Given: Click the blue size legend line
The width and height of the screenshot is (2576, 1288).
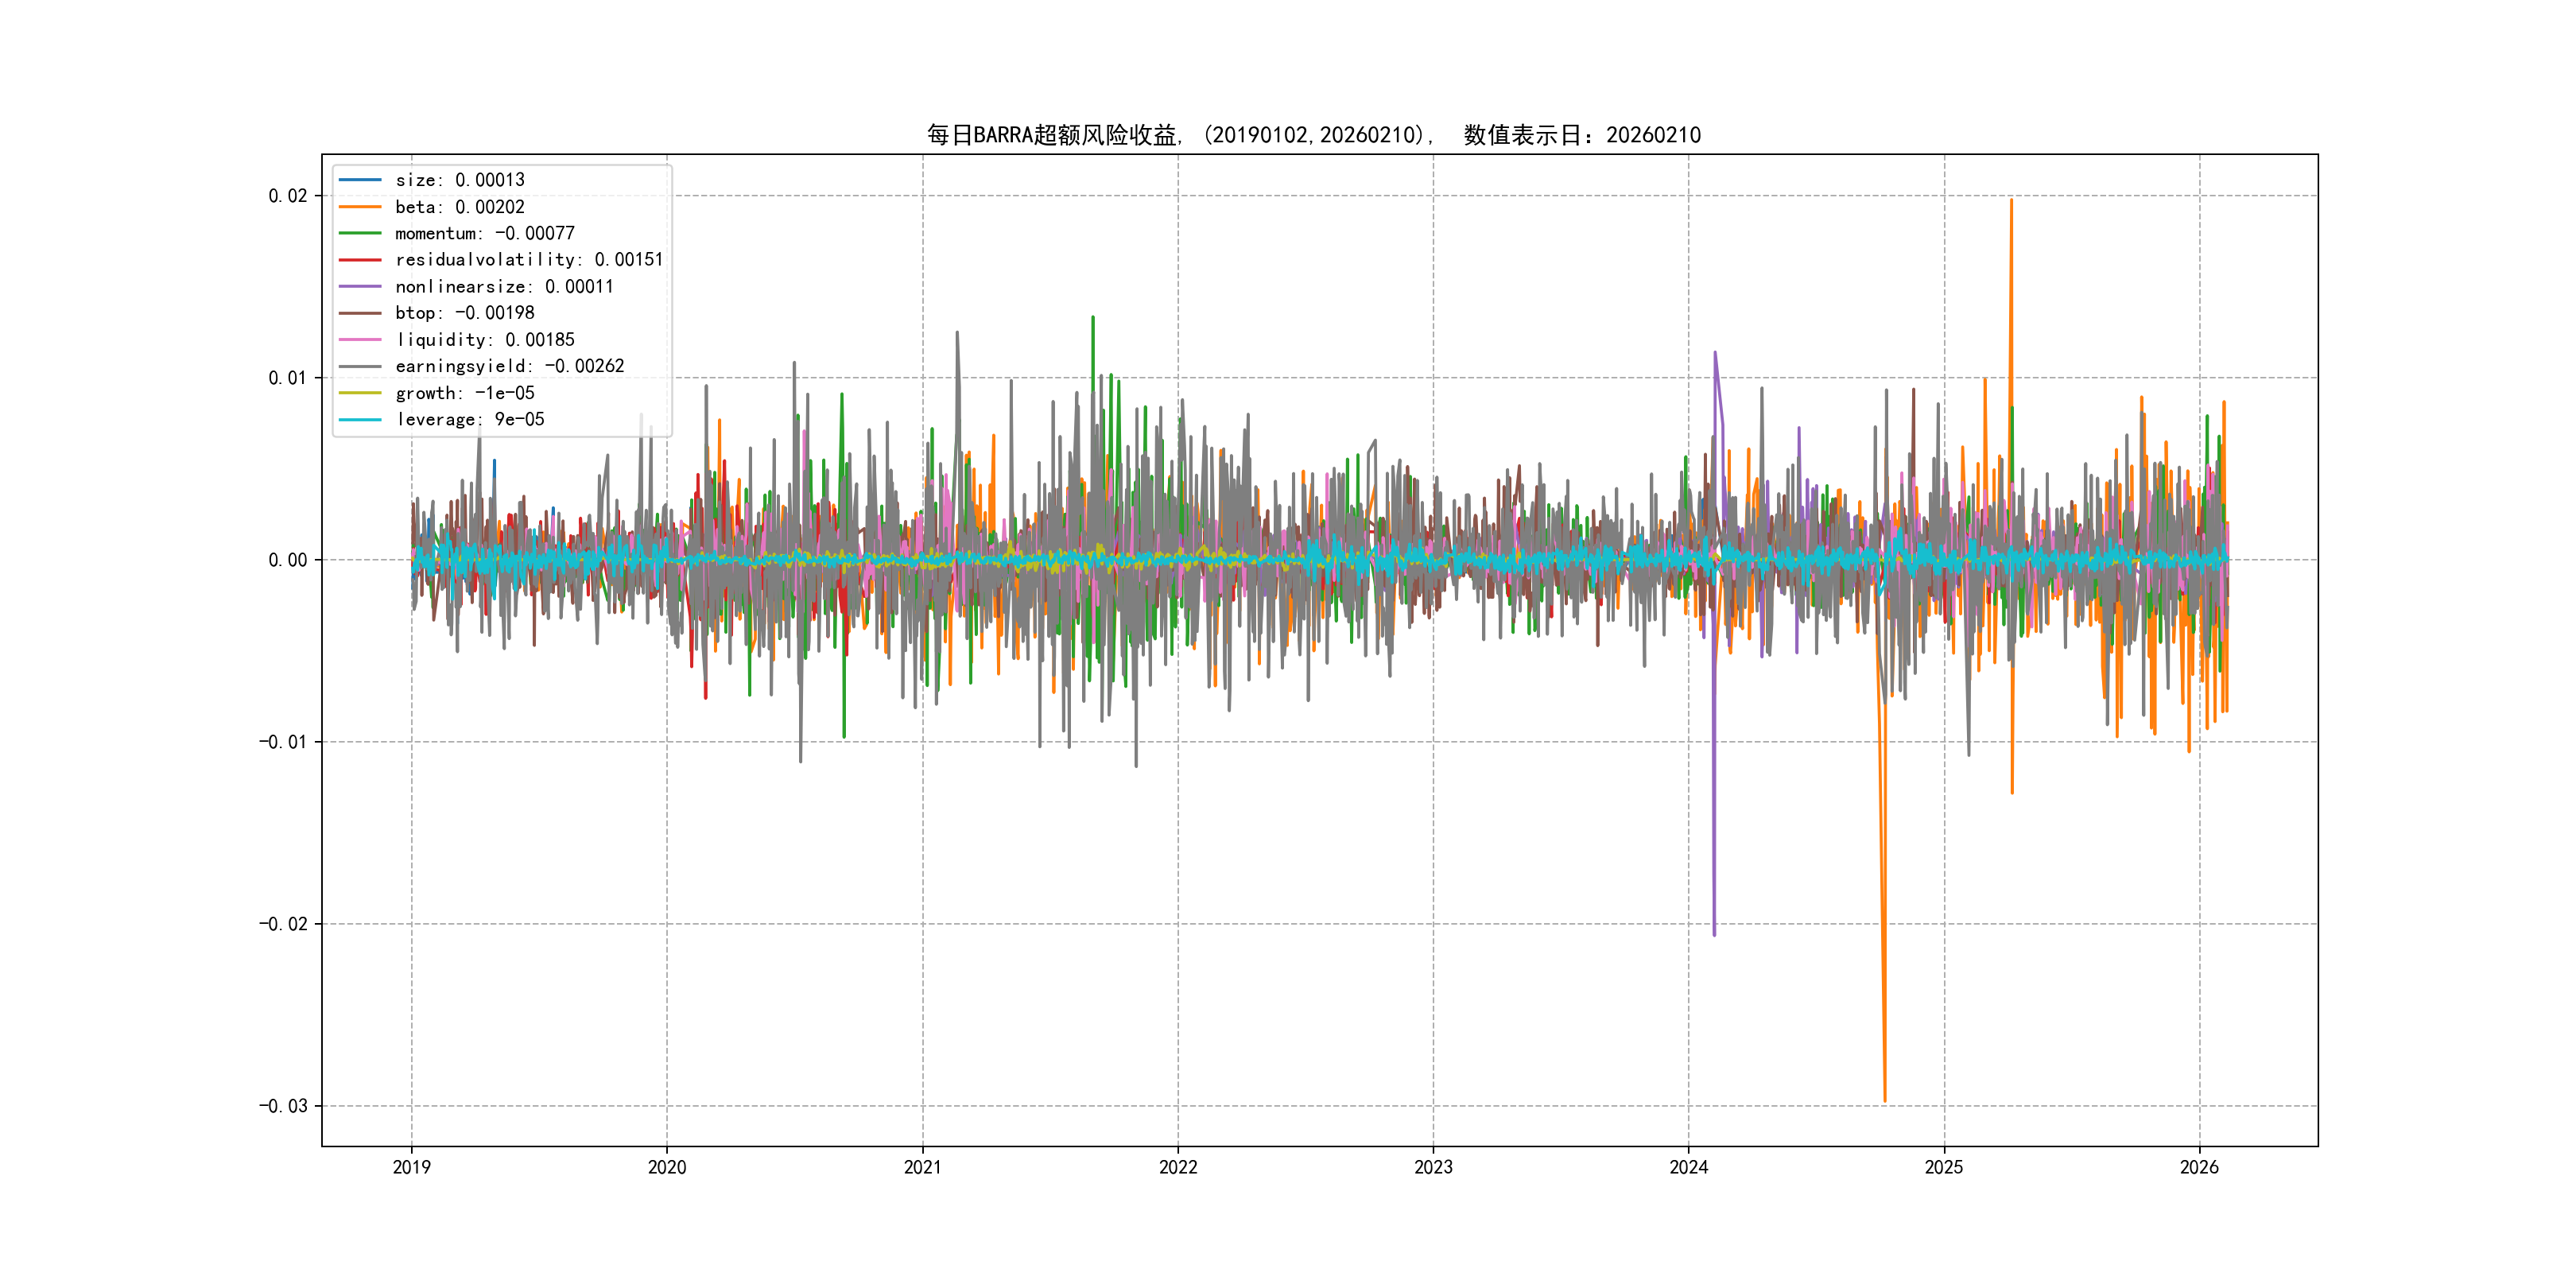Looking at the screenshot, I should click(360, 180).
